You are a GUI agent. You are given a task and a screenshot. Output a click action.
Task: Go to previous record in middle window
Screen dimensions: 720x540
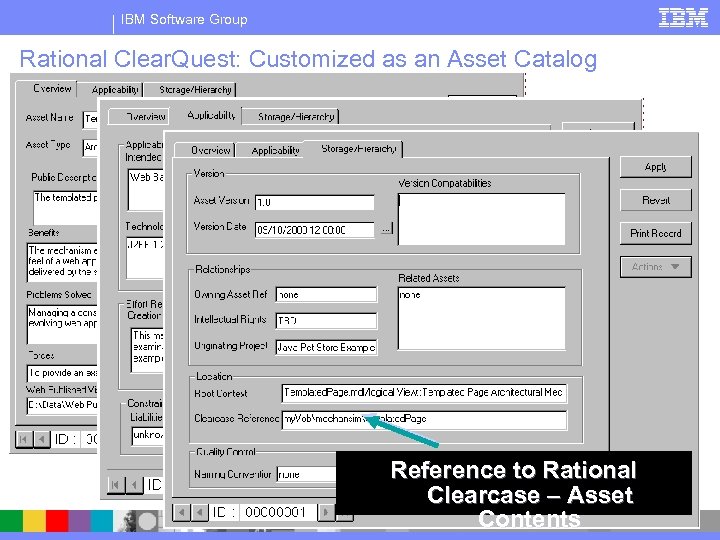134,484
